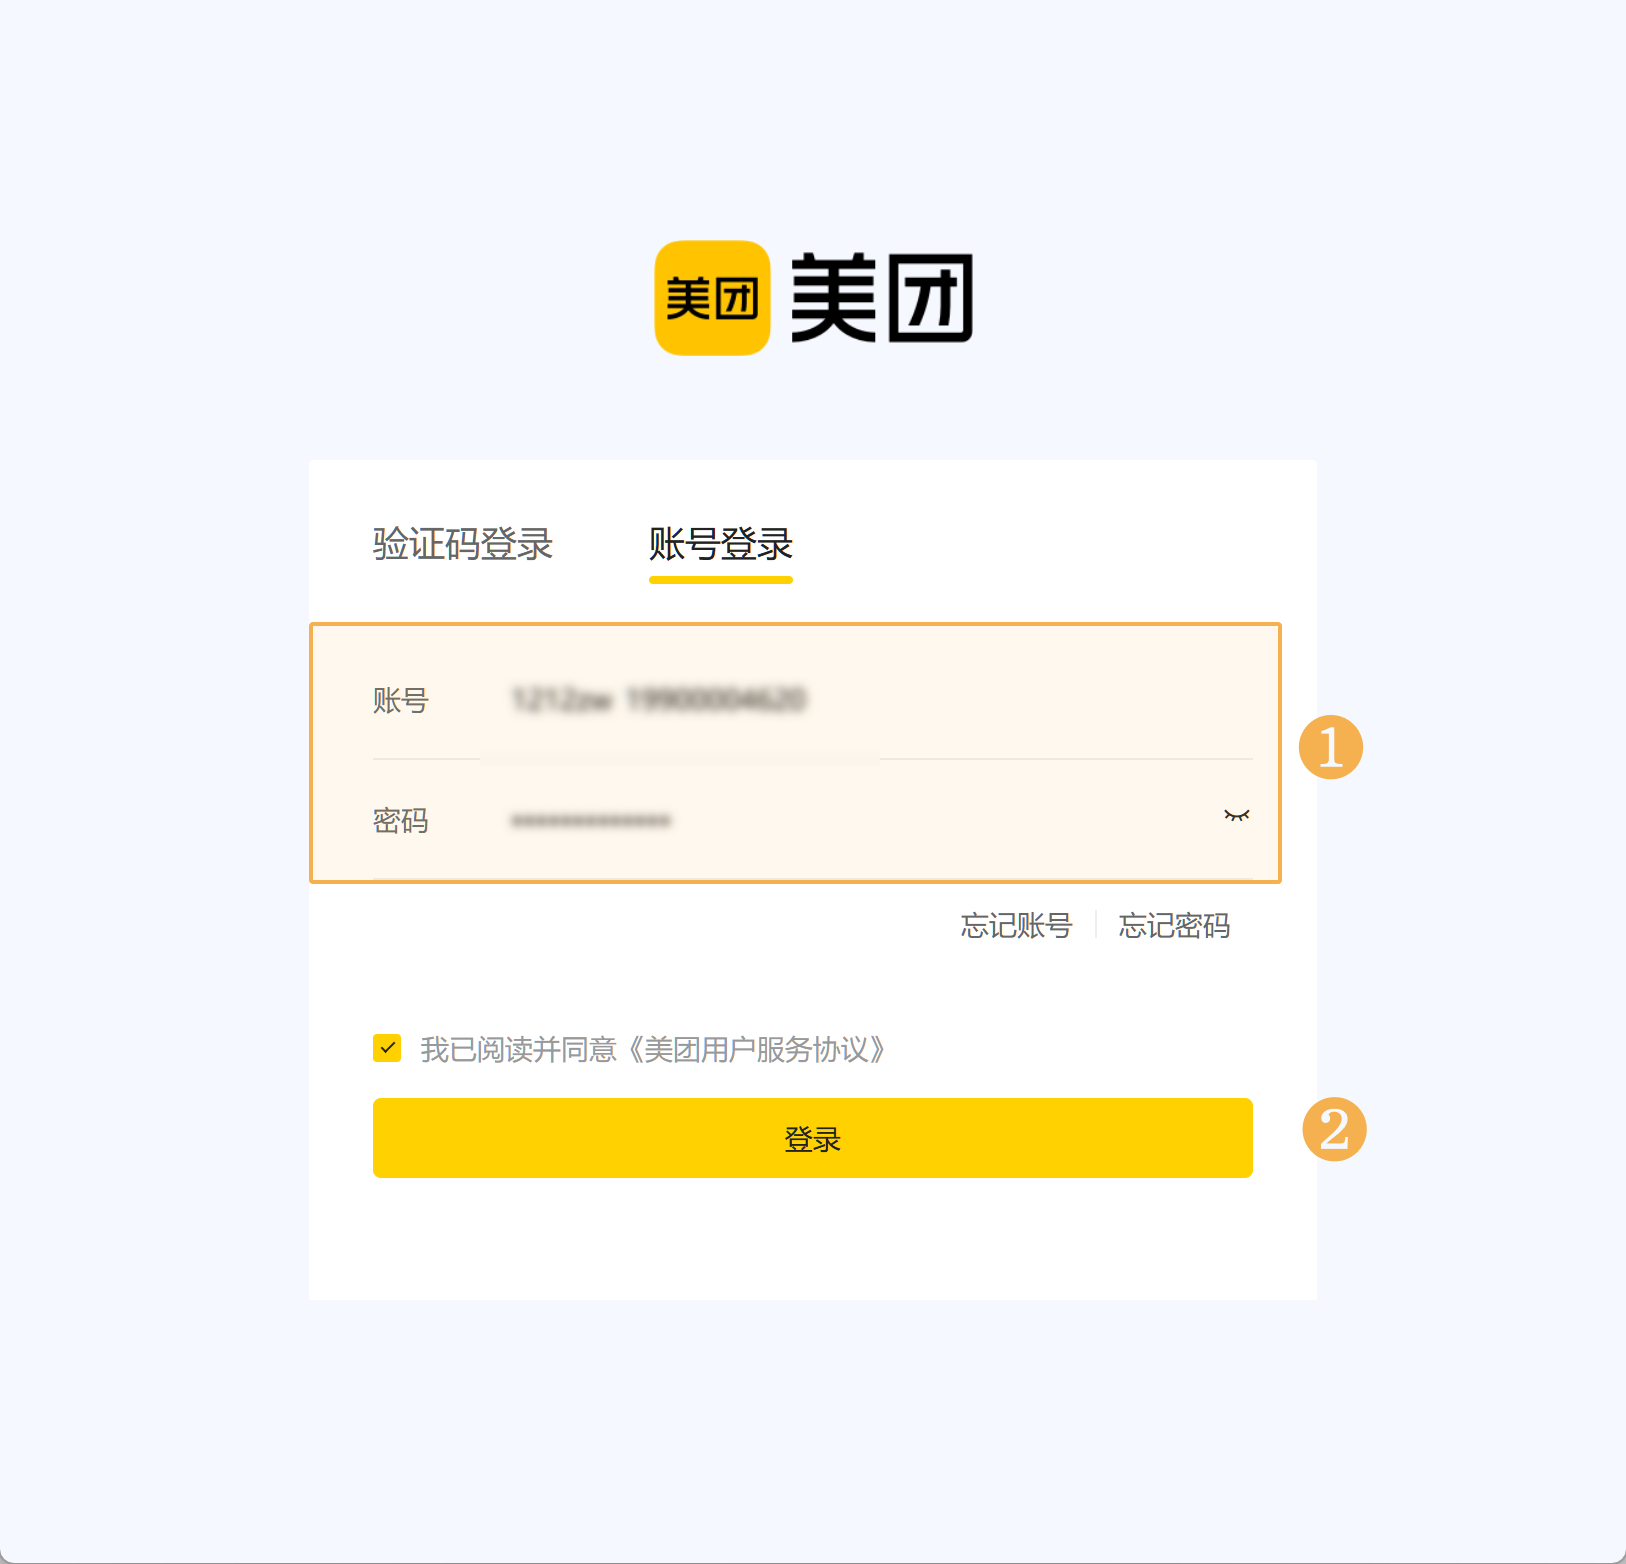Click the black 美团 wordmark logo

(x=882, y=298)
